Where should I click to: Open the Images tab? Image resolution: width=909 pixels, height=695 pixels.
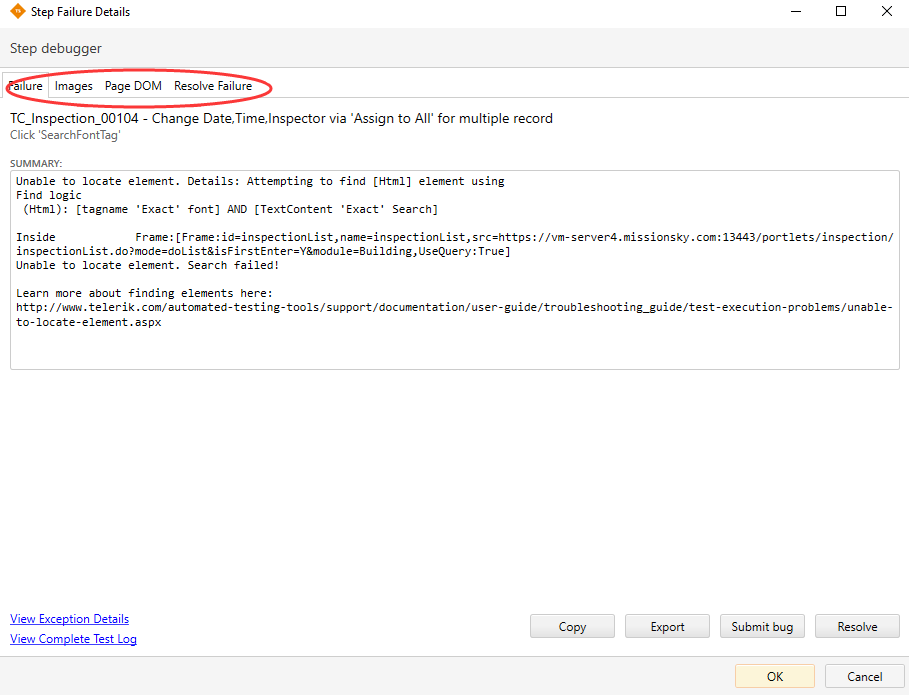tap(74, 86)
